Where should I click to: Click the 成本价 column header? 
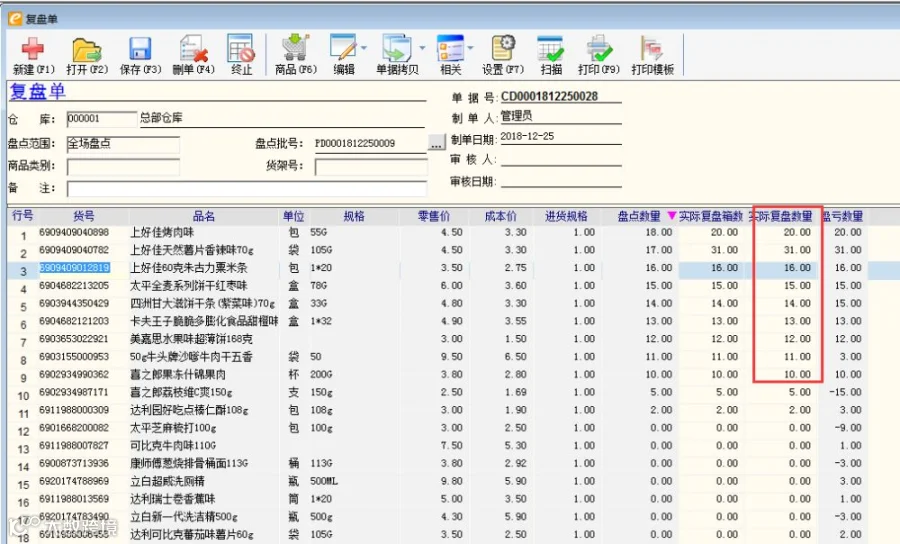coord(501,216)
